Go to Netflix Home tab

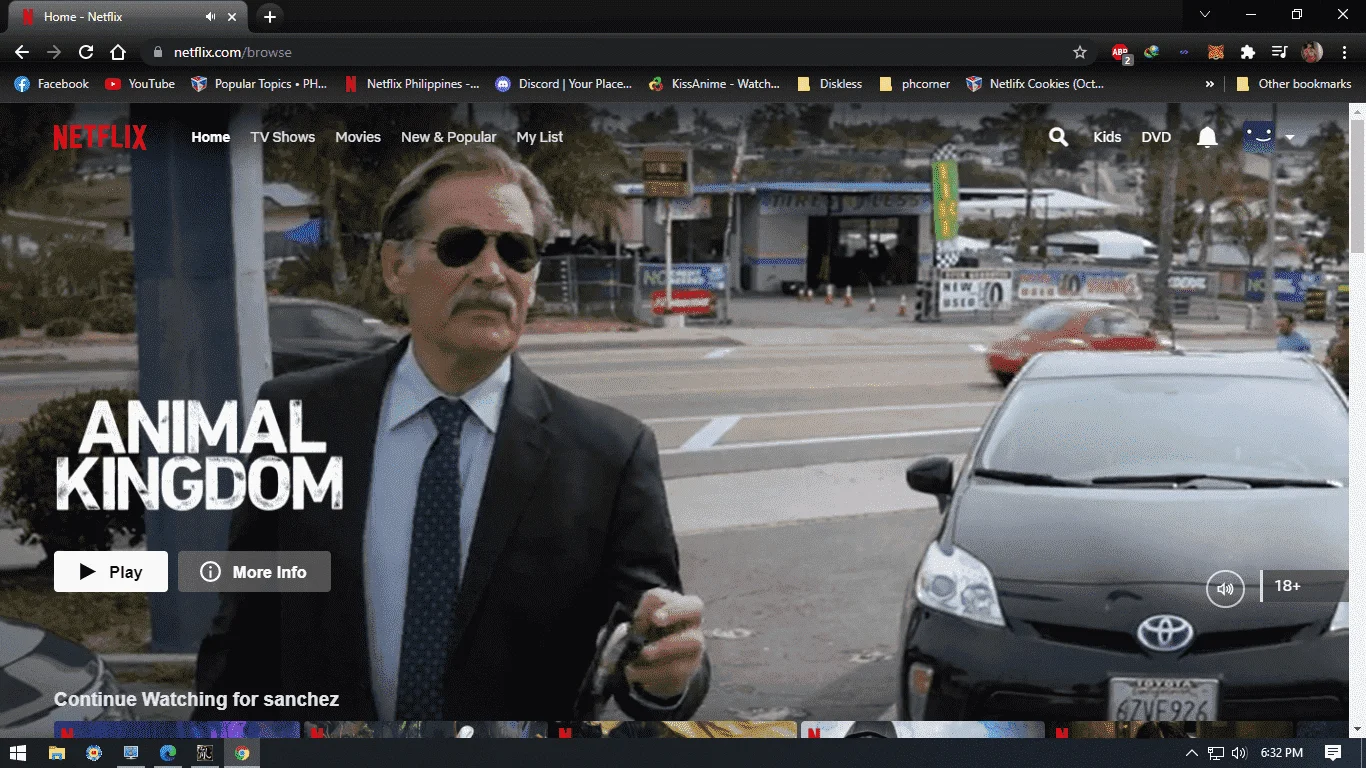tap(211, 137)
